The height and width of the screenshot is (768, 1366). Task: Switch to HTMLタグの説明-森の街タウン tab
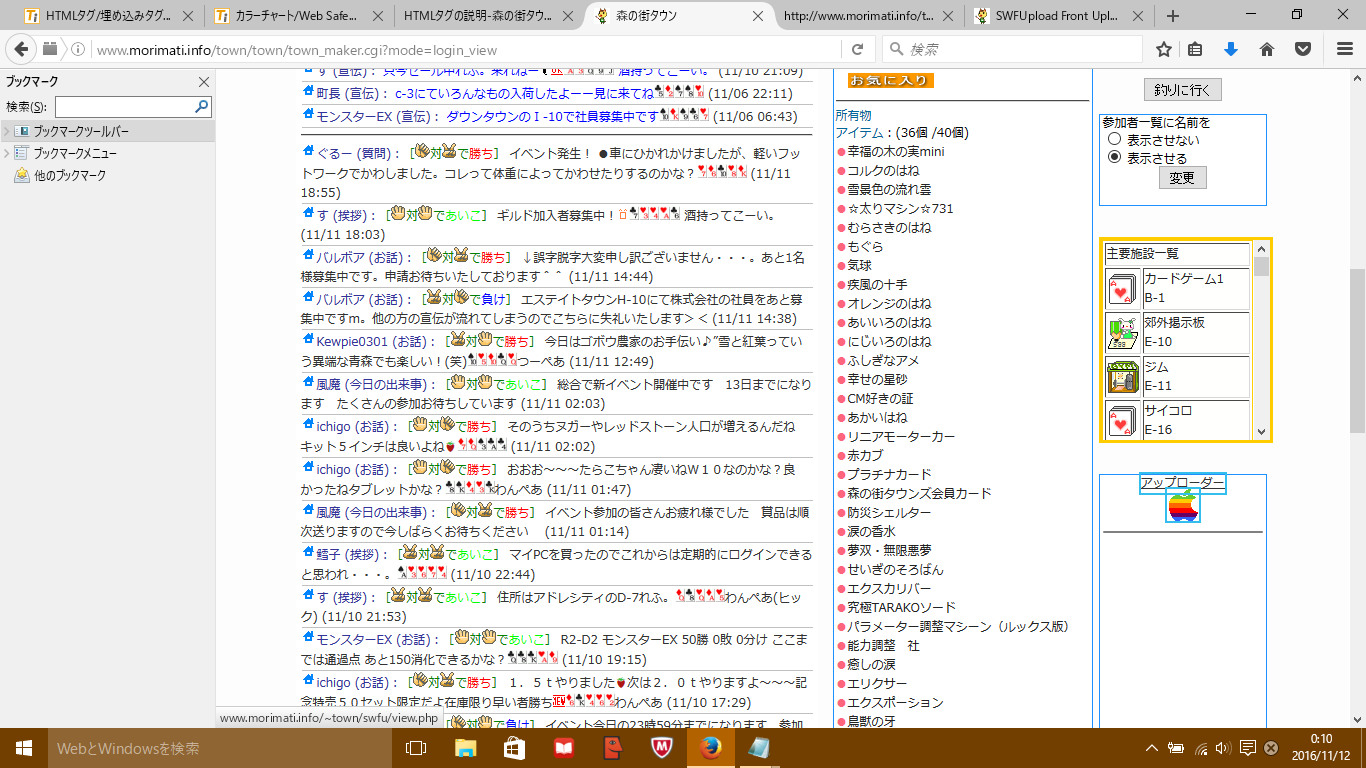pos(490,16)
